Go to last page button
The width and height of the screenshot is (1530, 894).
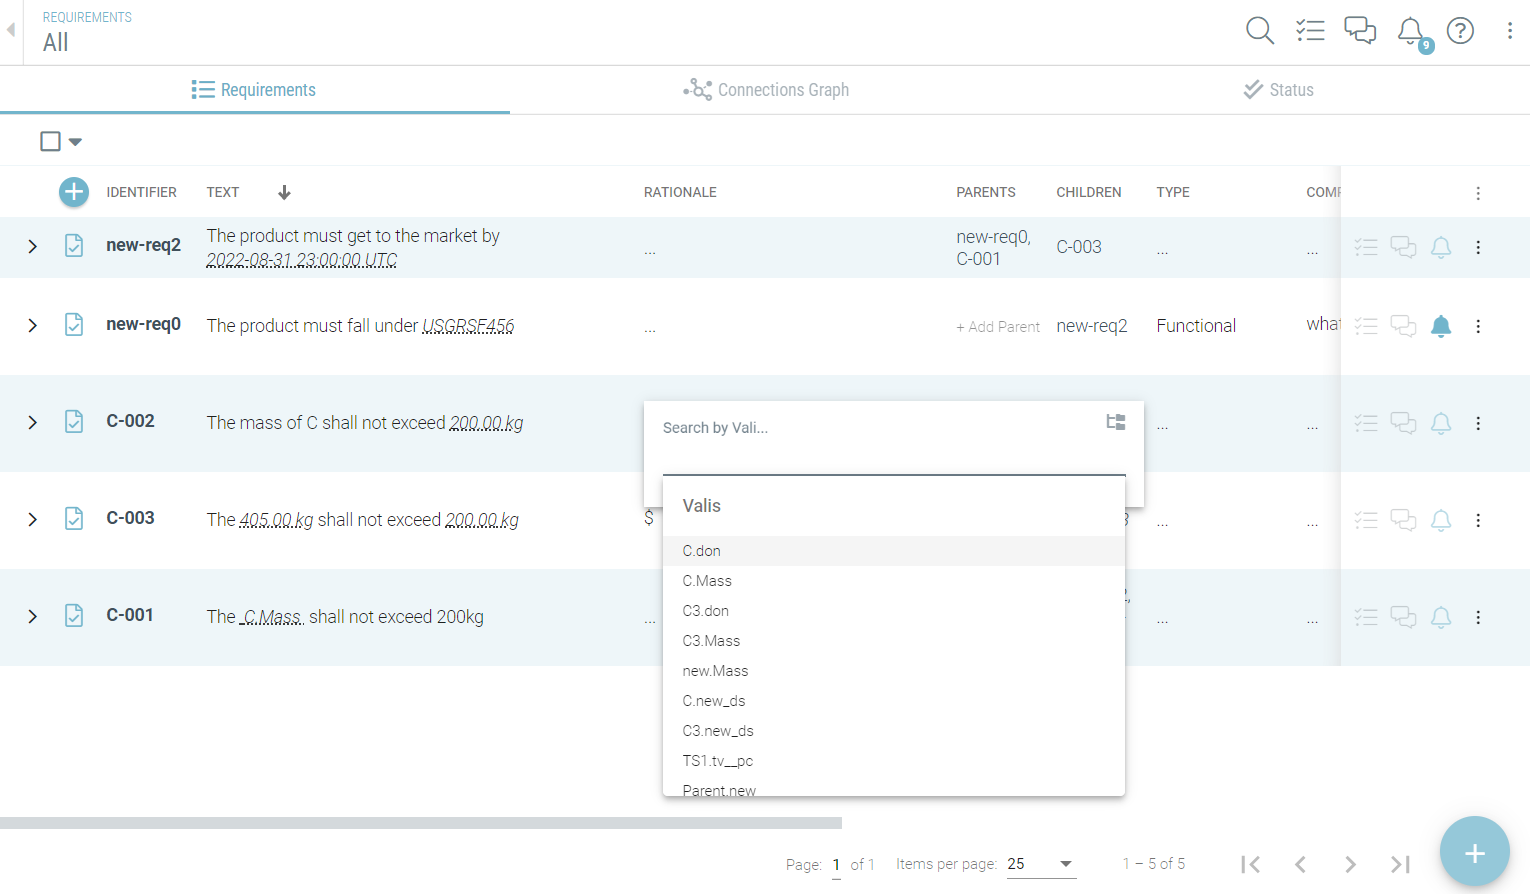pyautogui.click(x=1400, y=864)
